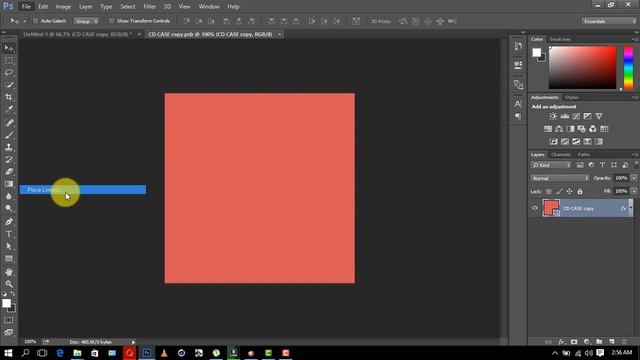This screenshot has height=360, width=640.
Task: Select the Rectangle shape tool
Action: 9,258
